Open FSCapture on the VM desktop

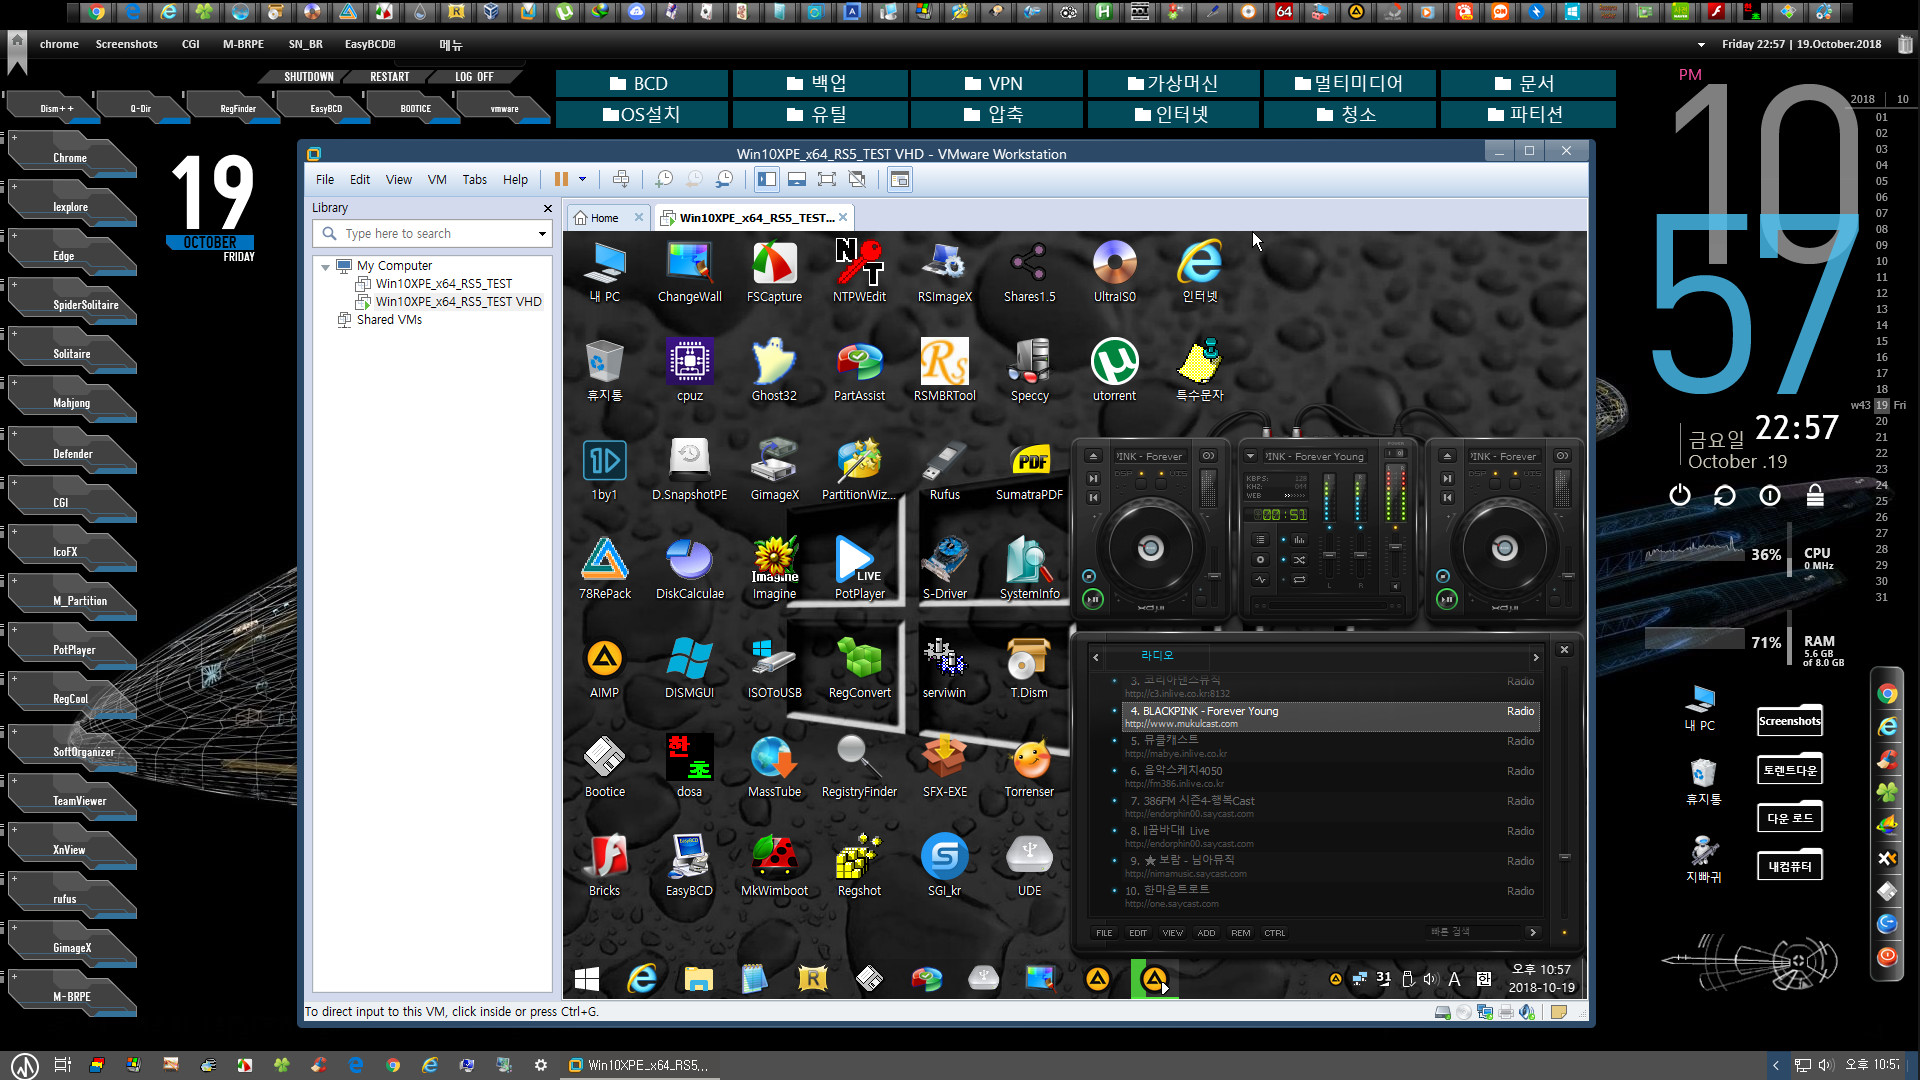click(x=774, y=272)
